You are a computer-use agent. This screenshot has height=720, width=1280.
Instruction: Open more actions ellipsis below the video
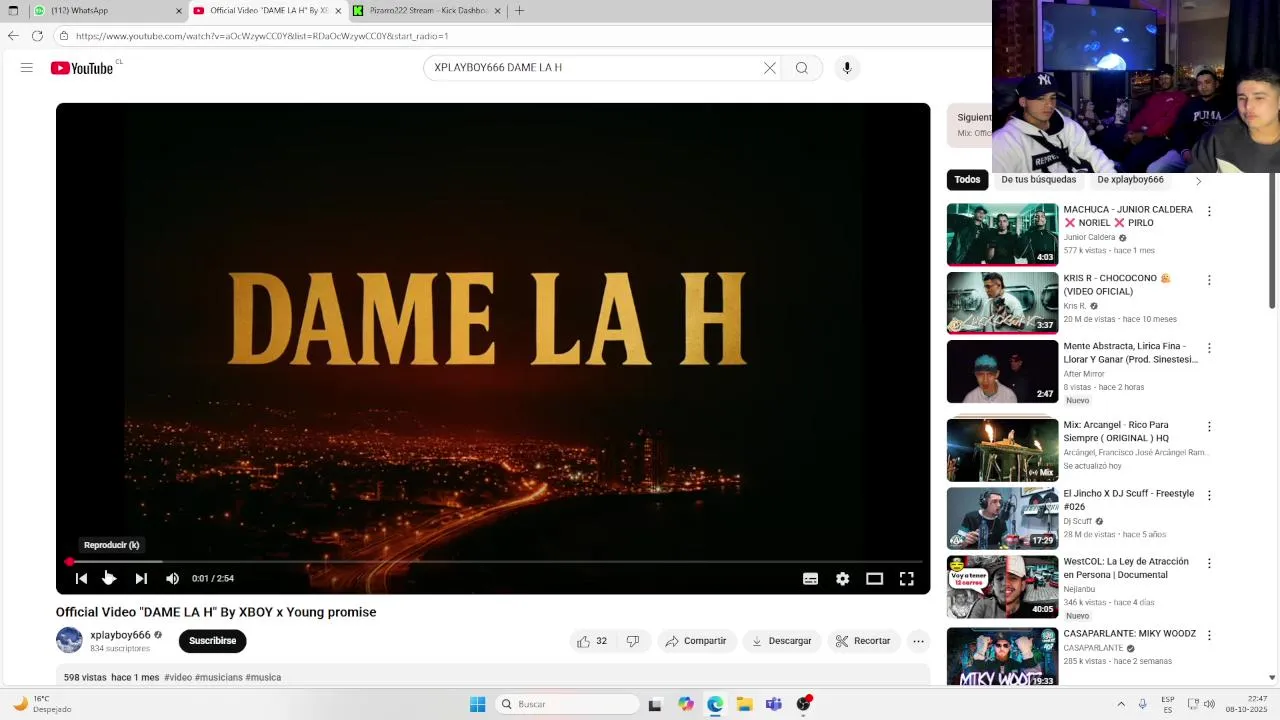click(x=918, y=641)
